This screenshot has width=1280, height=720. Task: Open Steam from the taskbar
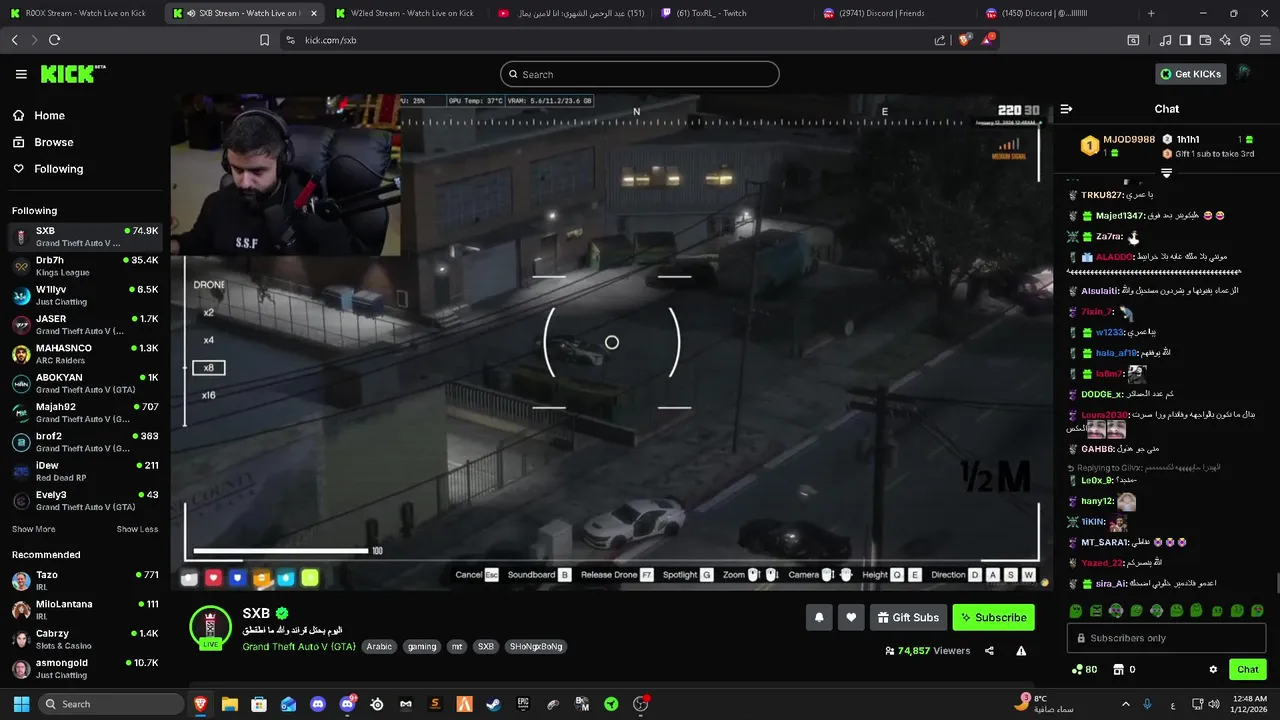point(493,704)
